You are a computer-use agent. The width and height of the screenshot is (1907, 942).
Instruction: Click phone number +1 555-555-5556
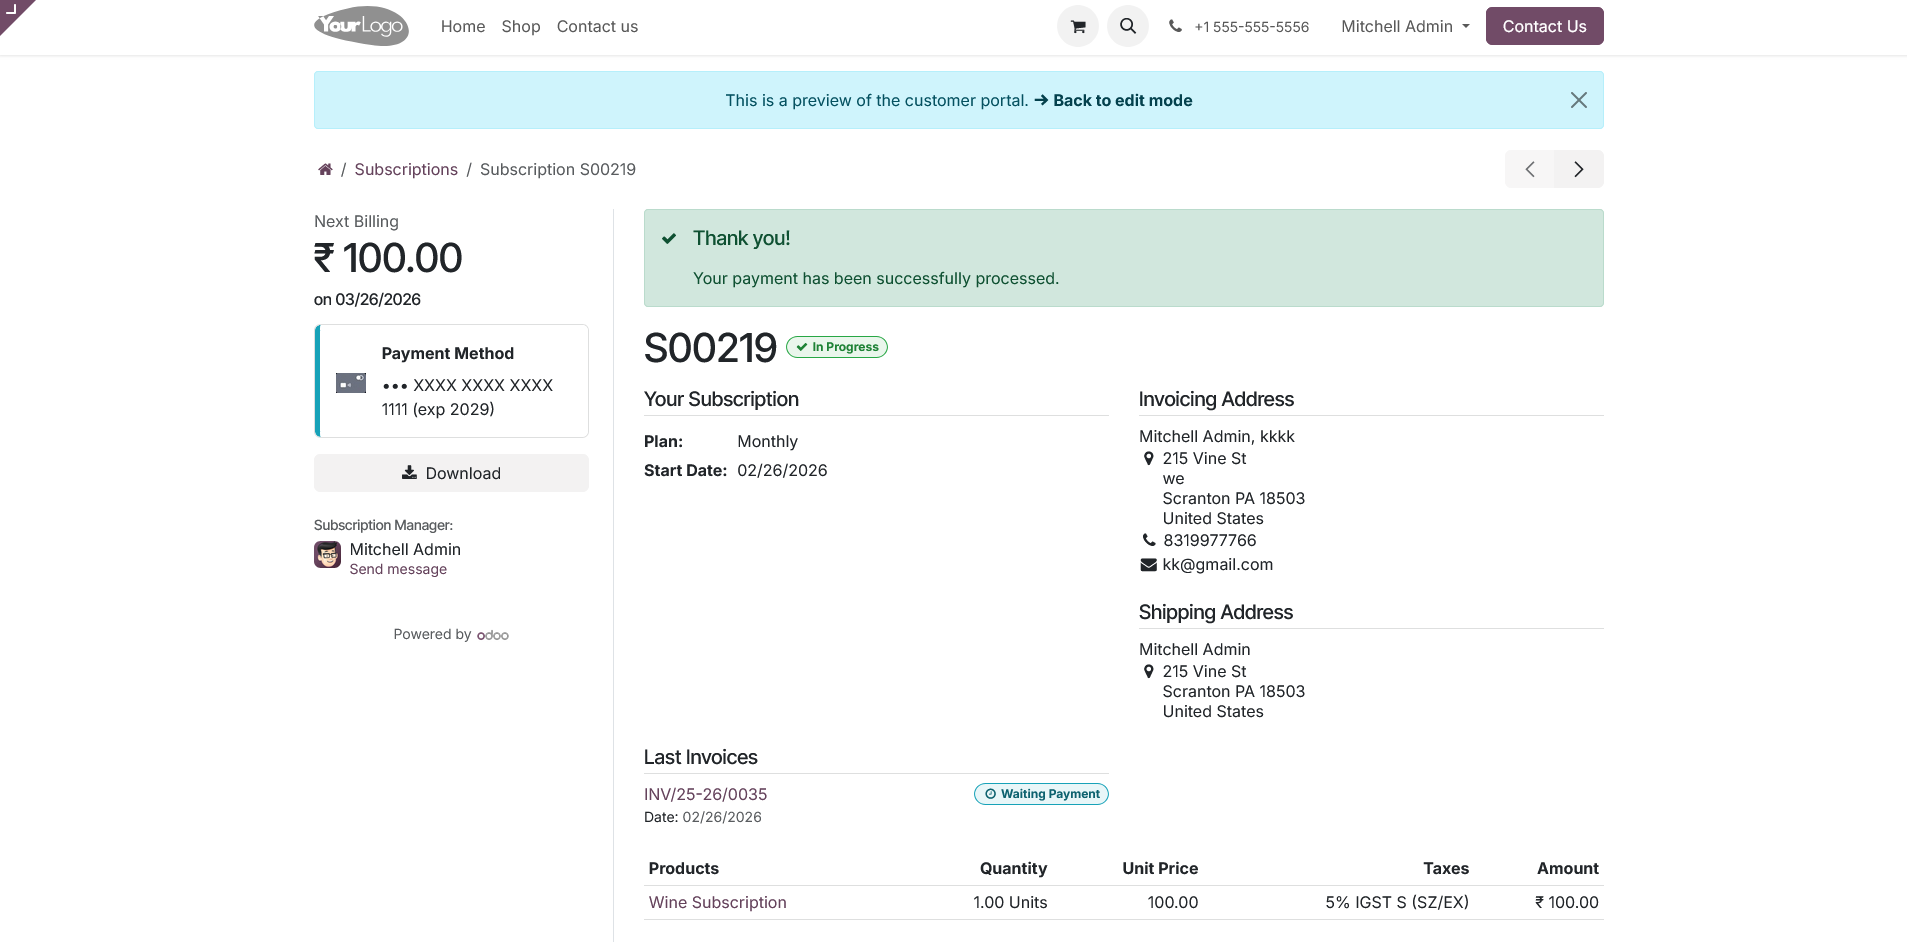pos(1251,27)
